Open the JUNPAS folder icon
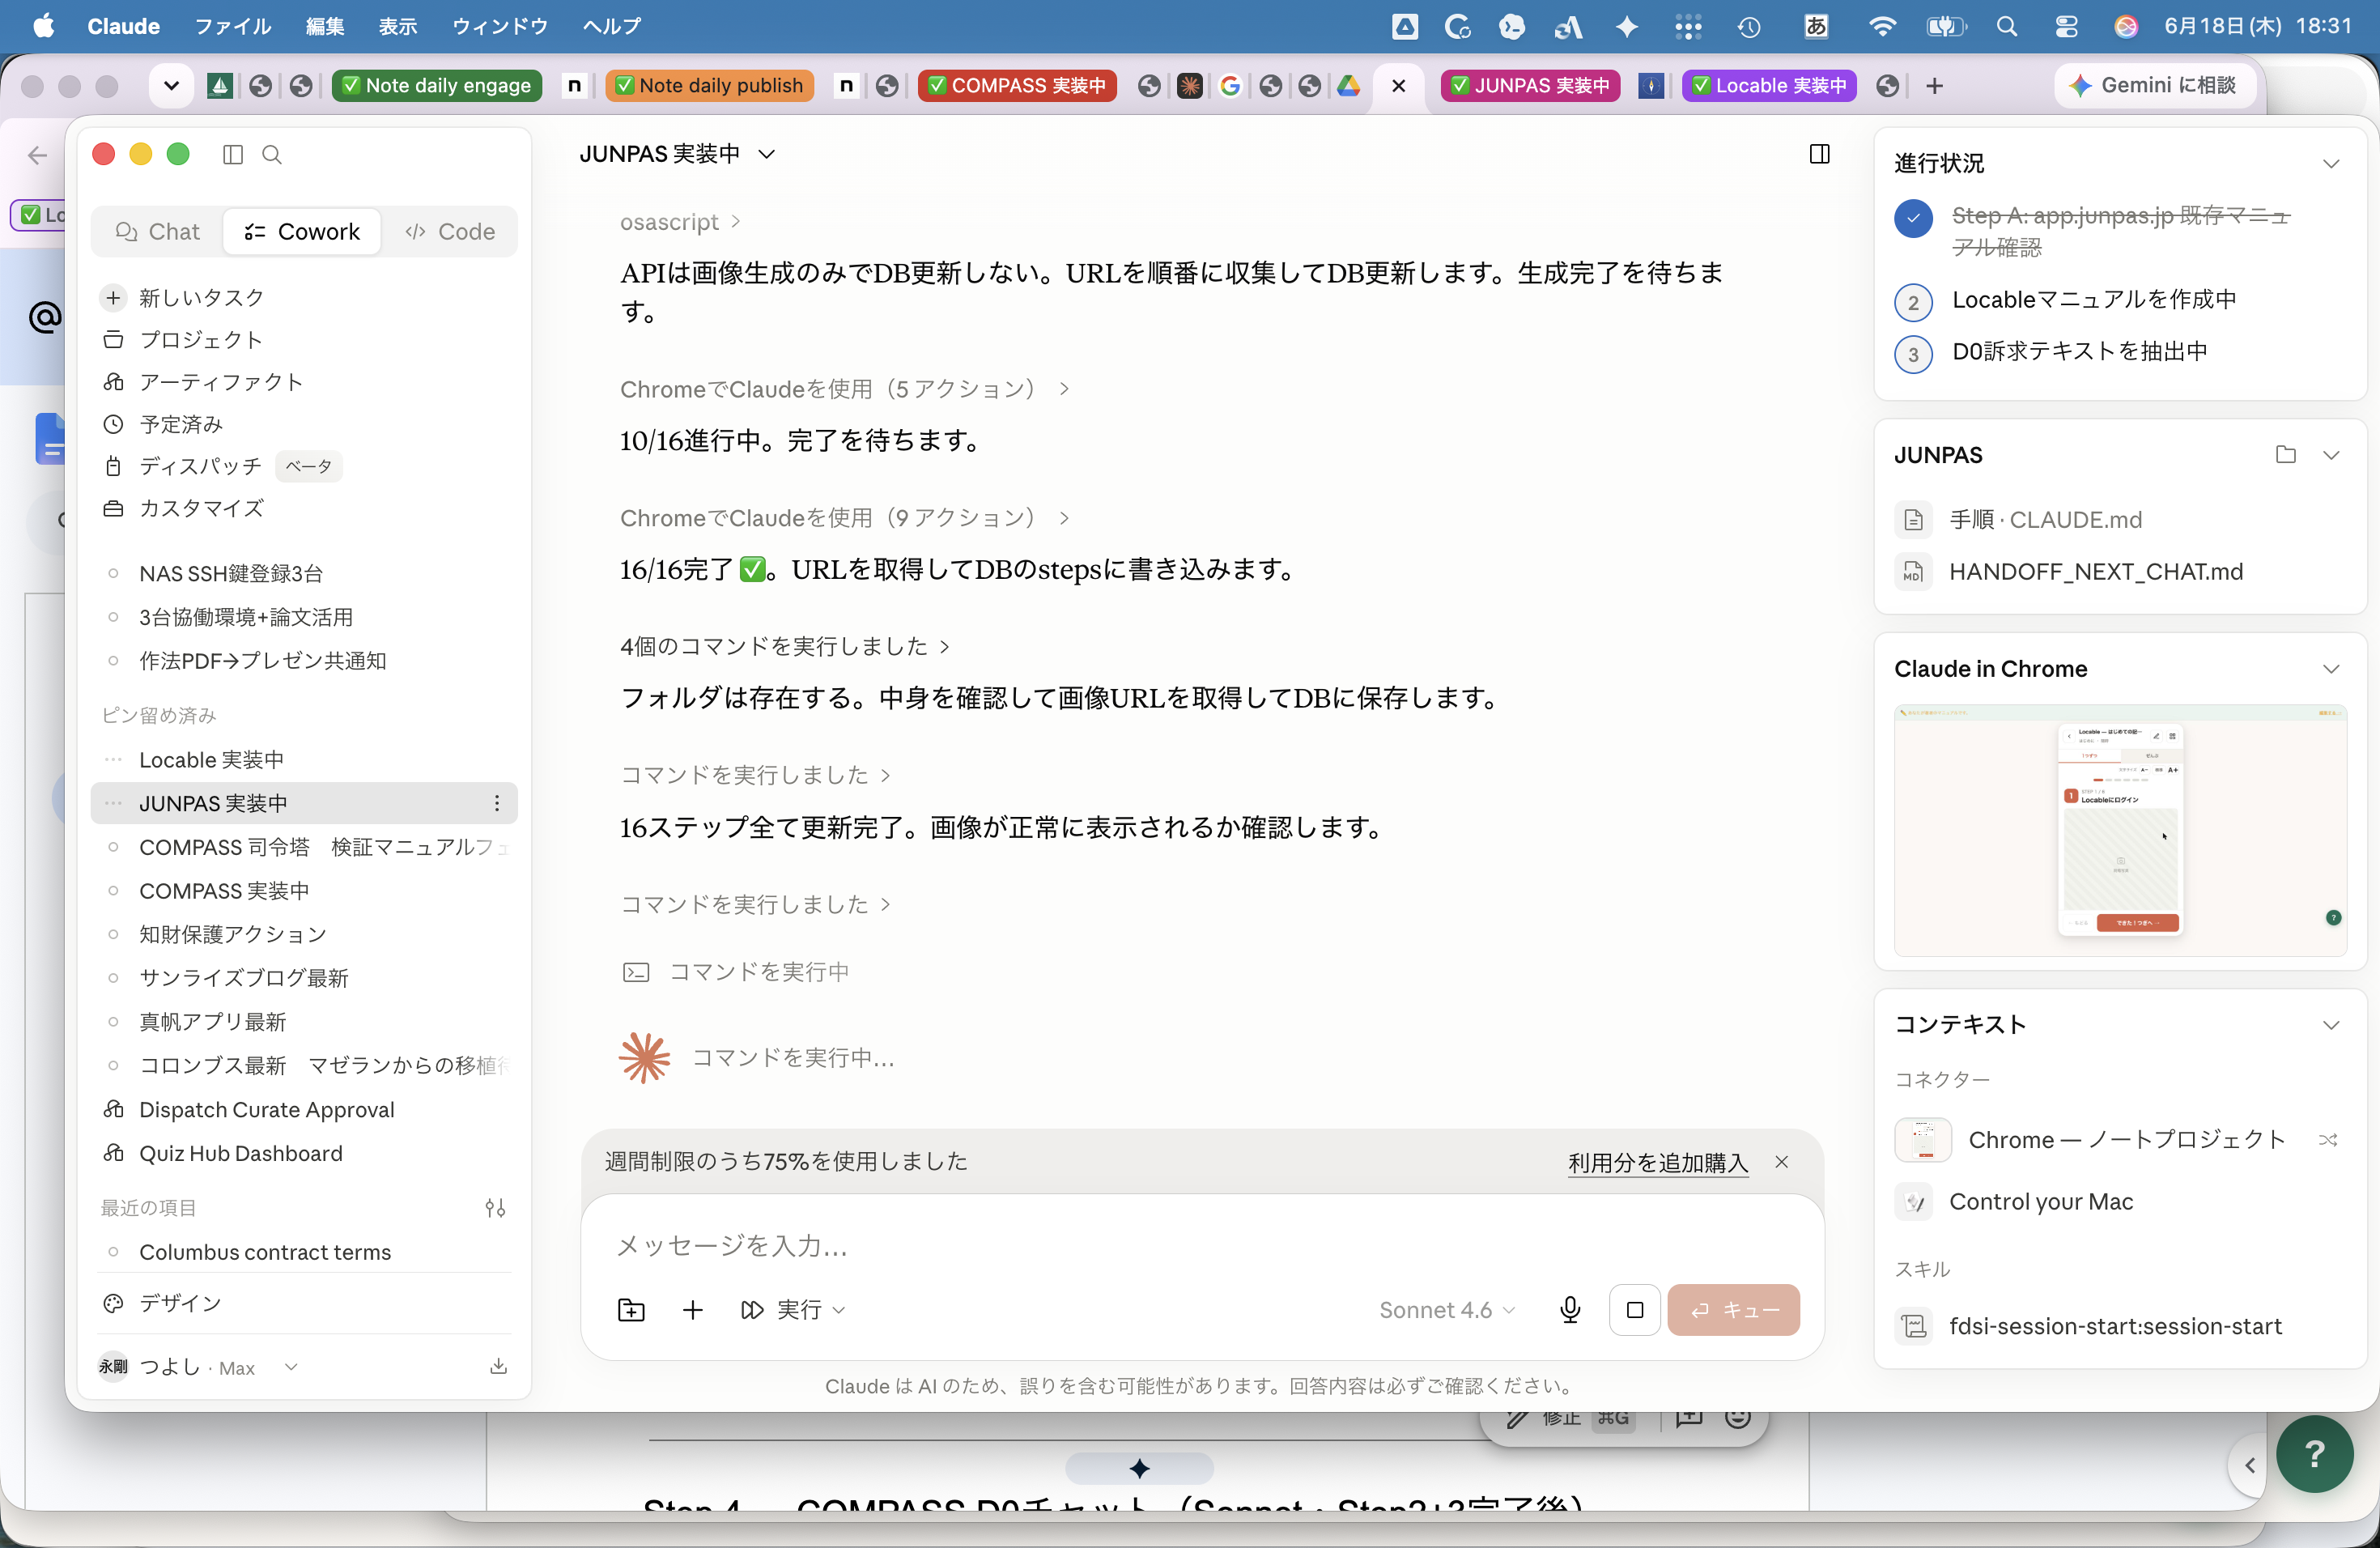2380x1548 pixels. [2285, 455]
